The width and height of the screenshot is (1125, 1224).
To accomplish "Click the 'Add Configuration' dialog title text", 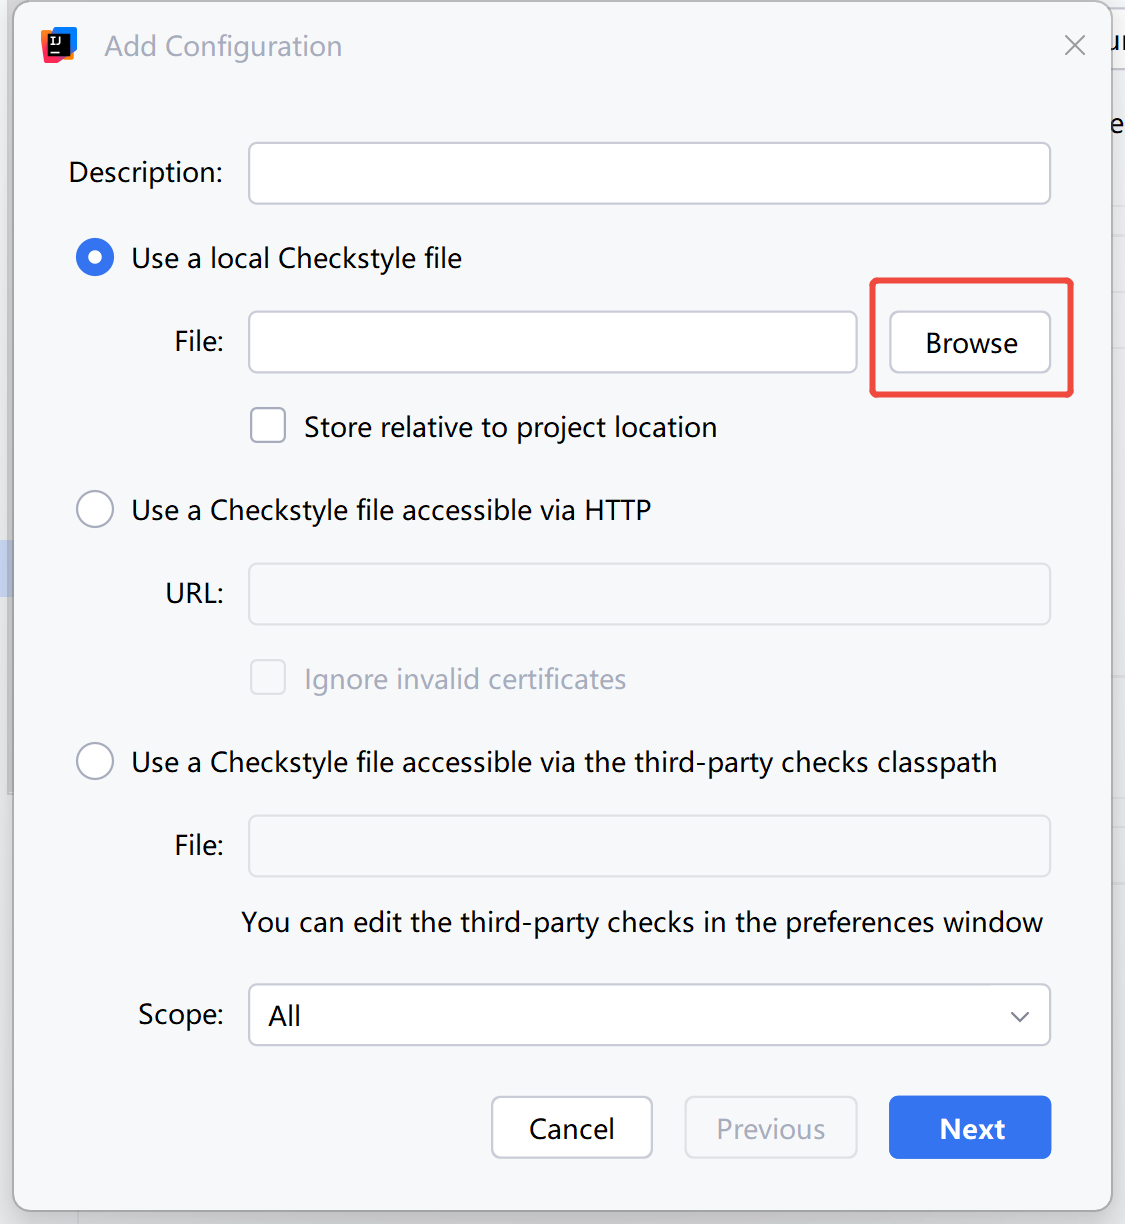I will pos(223,46).
